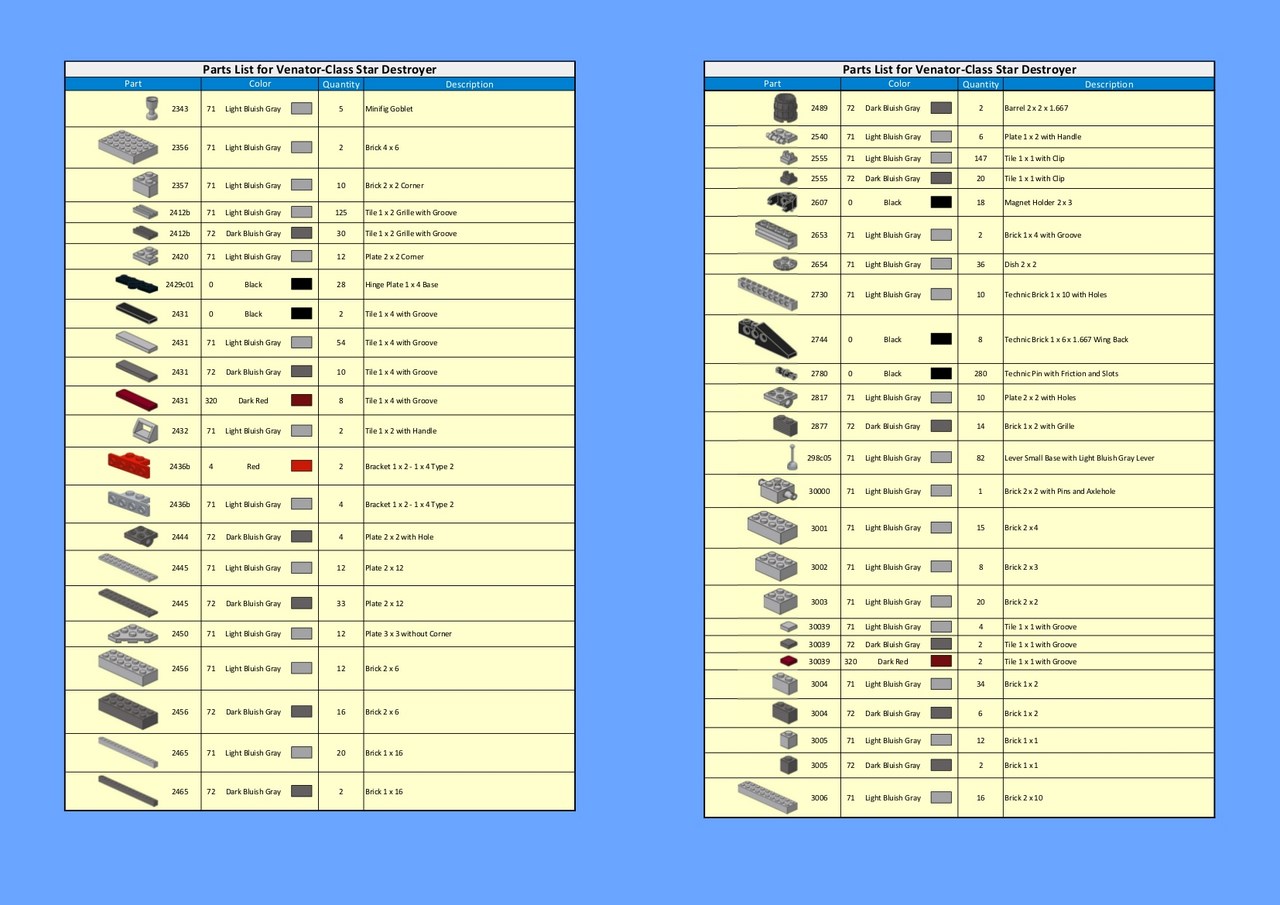
Task: Select the quantity value 125
Action: pyautogui.click(x=341, y=213)
